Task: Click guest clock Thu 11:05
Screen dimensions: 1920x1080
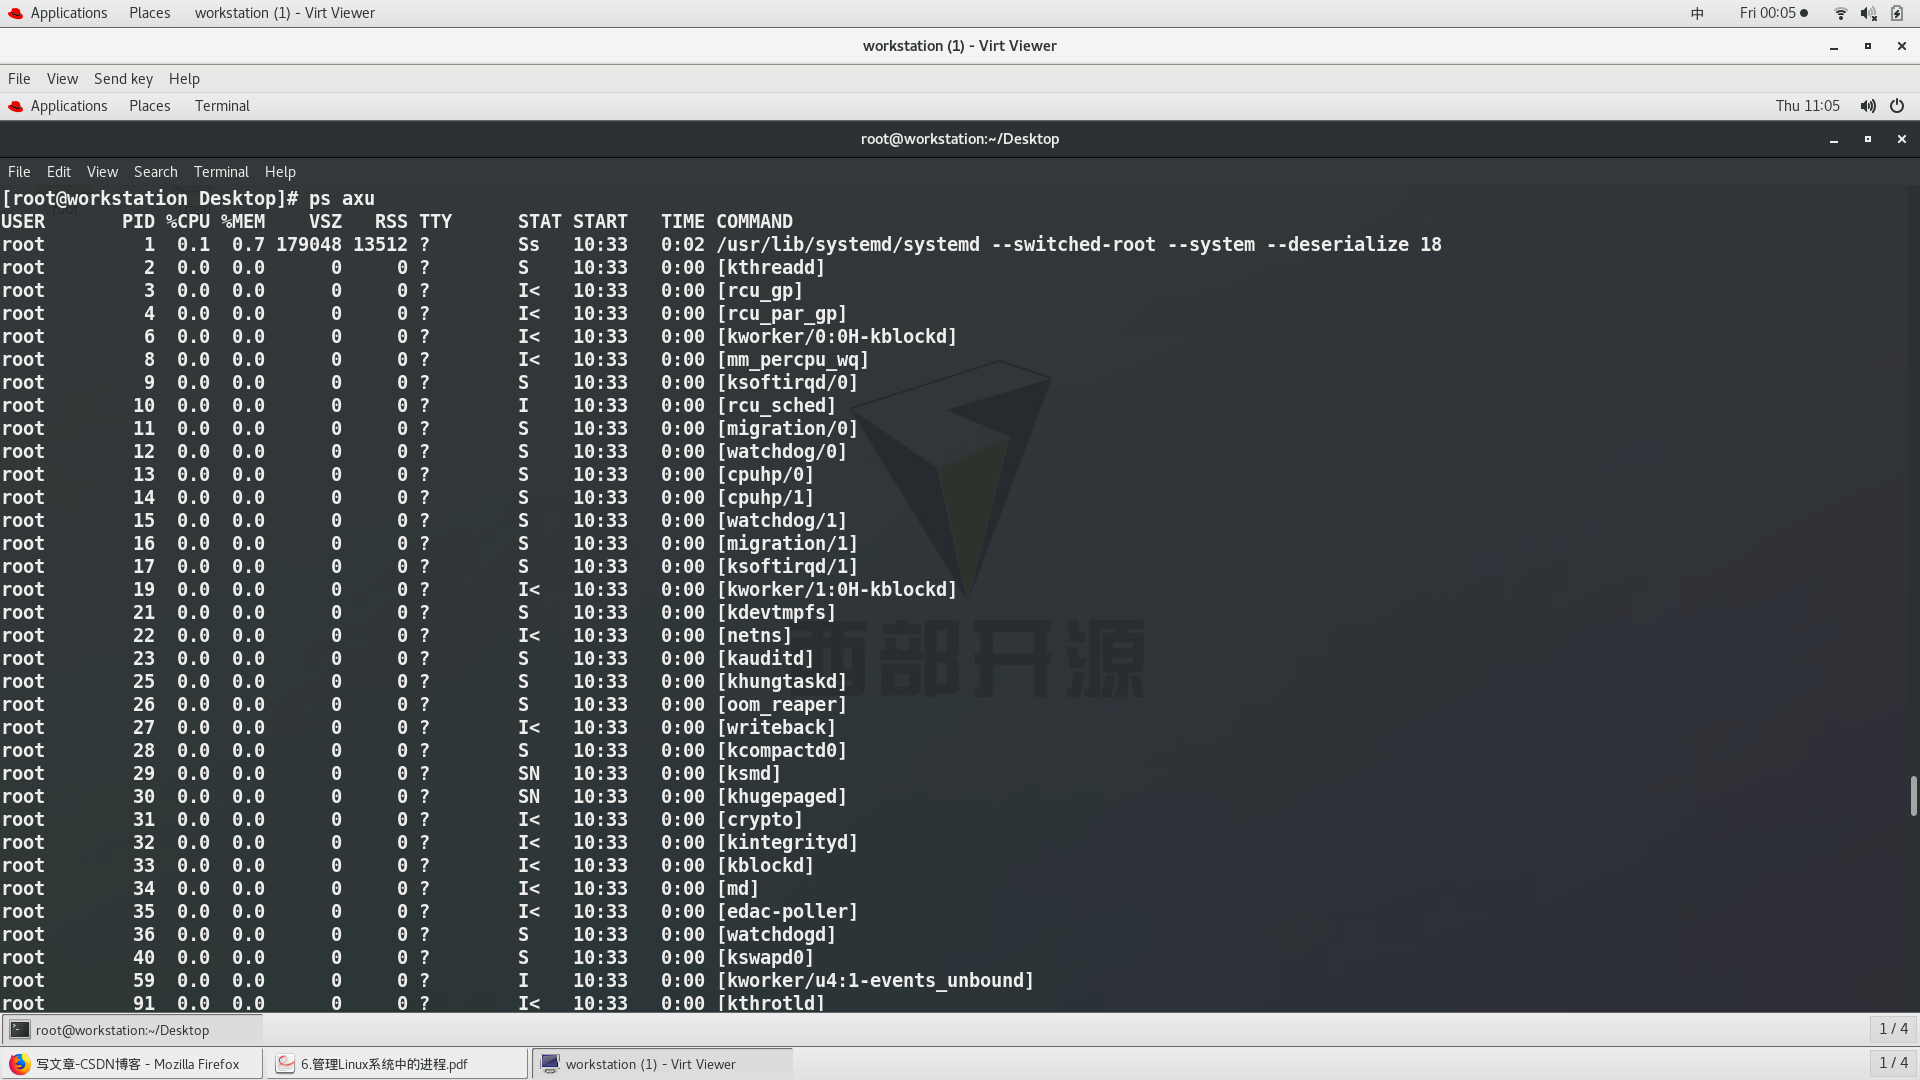Action: 1807,106
